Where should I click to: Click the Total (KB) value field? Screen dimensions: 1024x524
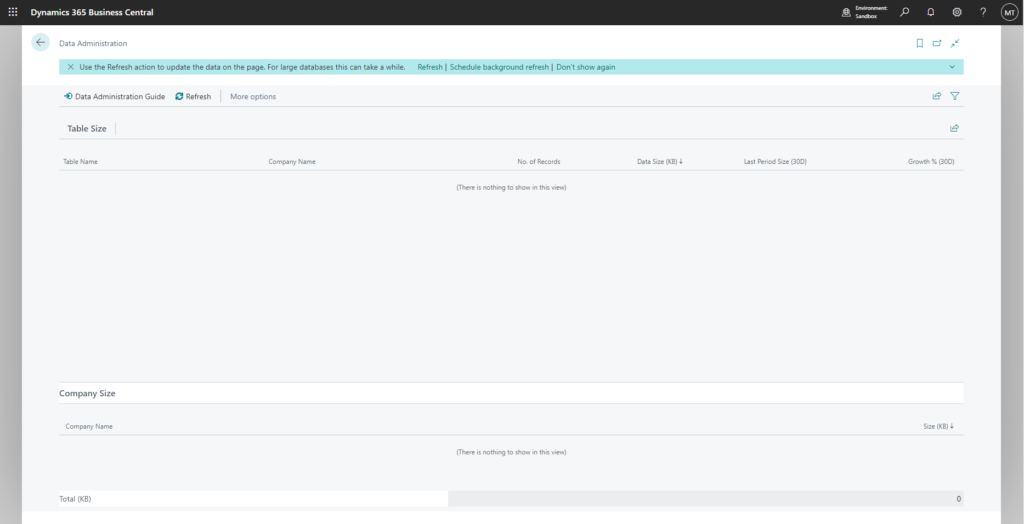(705, 499)
